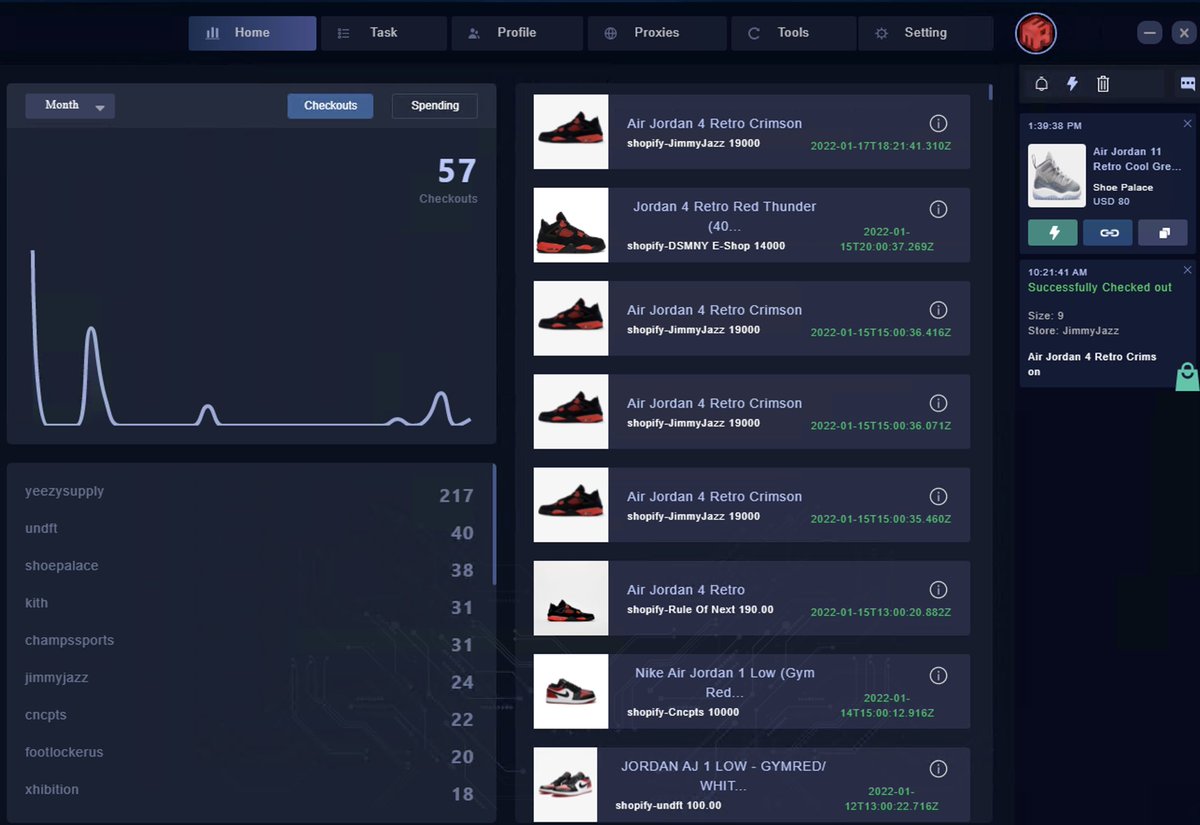
Task: Open info for Jordan 4 Retro Red Thunder
Action: click(938, 209)
